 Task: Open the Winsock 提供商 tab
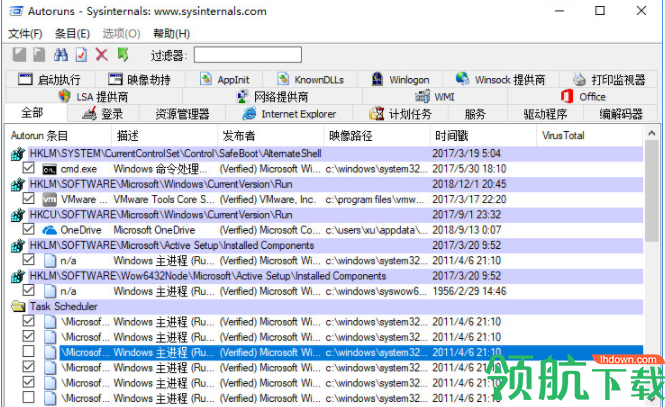500,79
